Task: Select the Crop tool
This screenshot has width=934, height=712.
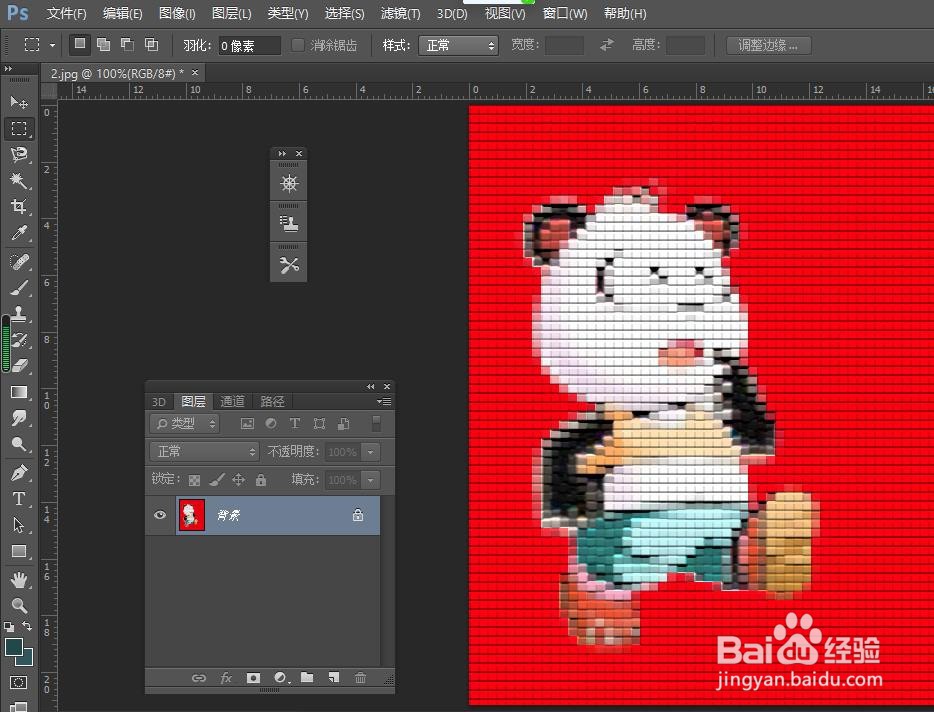Action: (x=18, y=206)
